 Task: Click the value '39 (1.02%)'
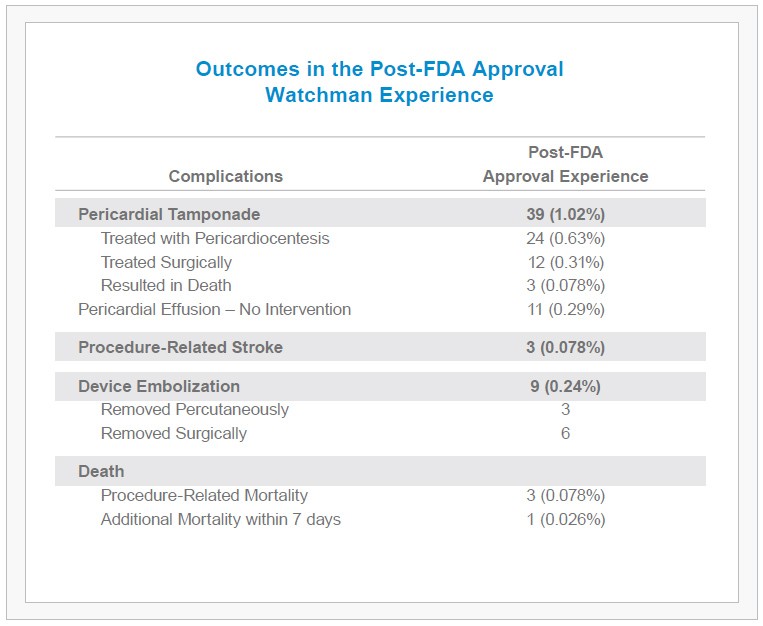[x=565, y=214]
